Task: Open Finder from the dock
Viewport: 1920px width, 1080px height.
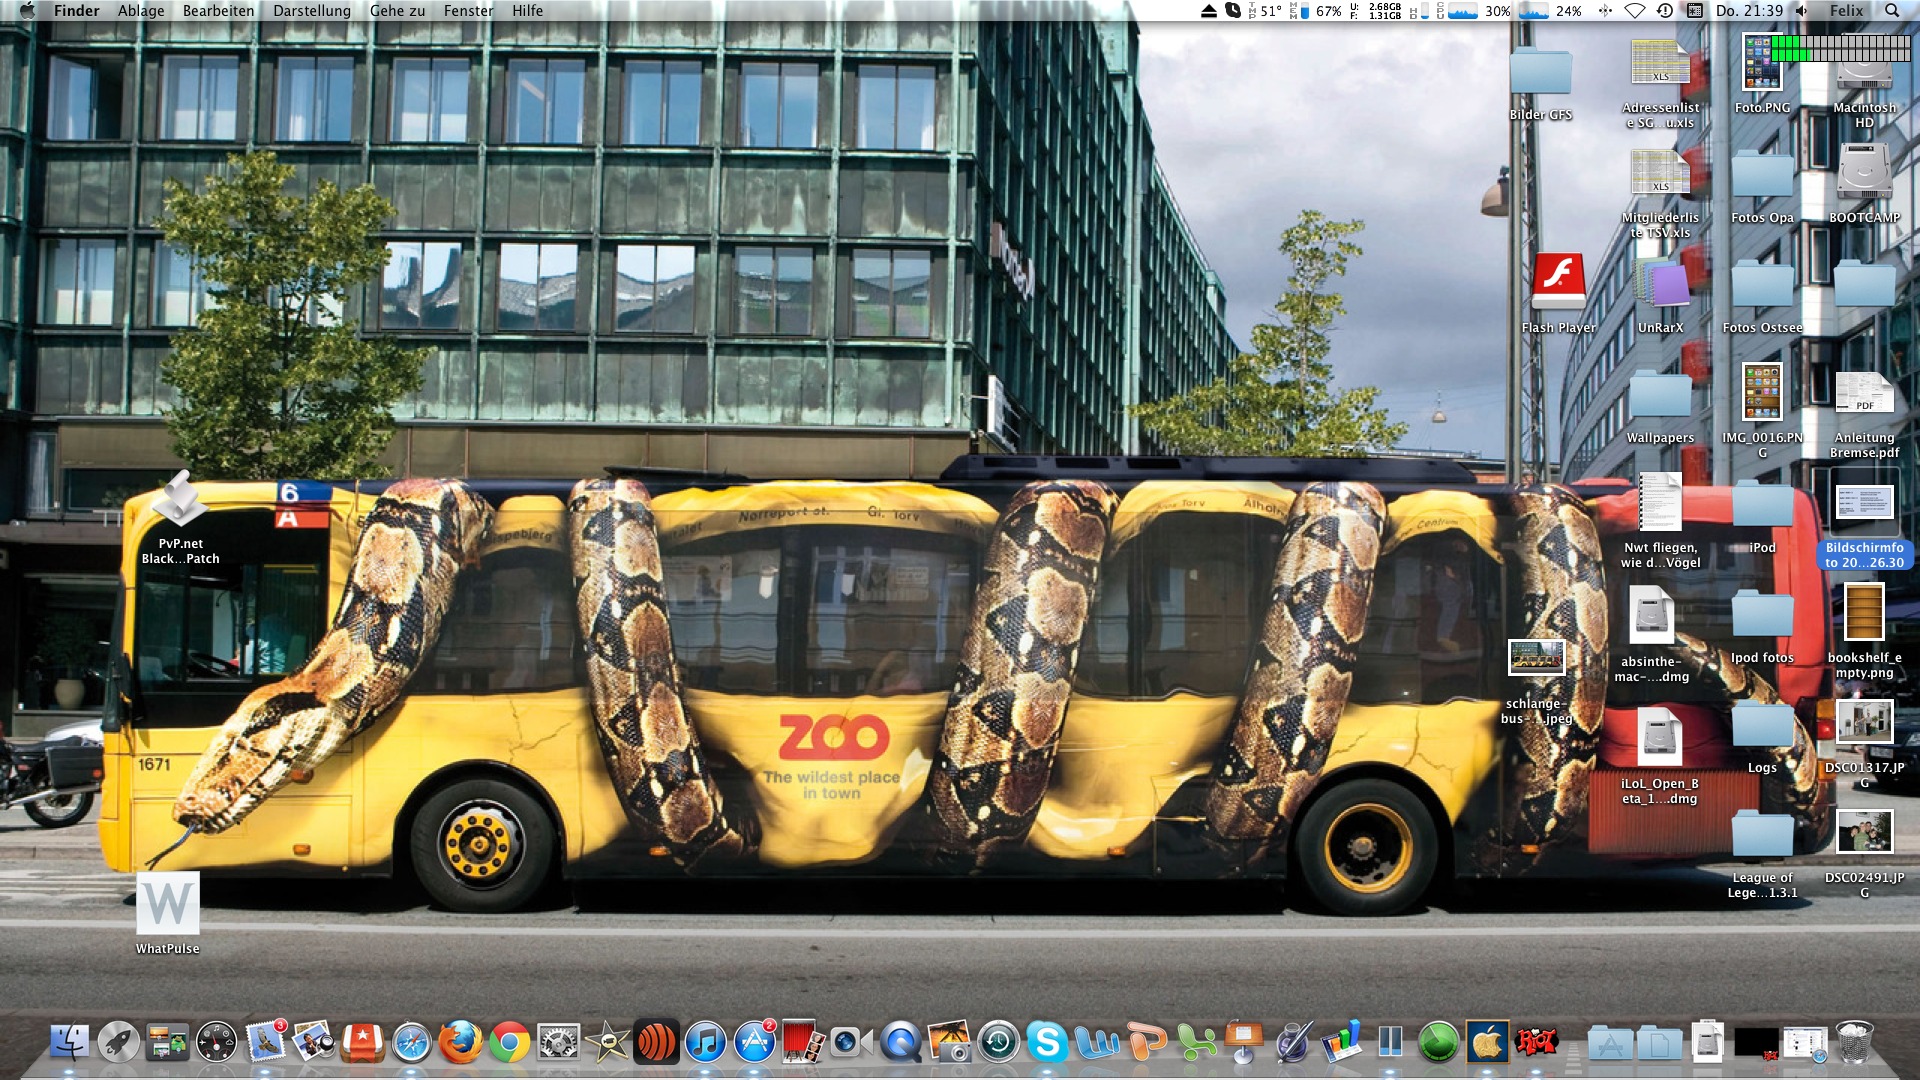Action: pos(69,1043)
